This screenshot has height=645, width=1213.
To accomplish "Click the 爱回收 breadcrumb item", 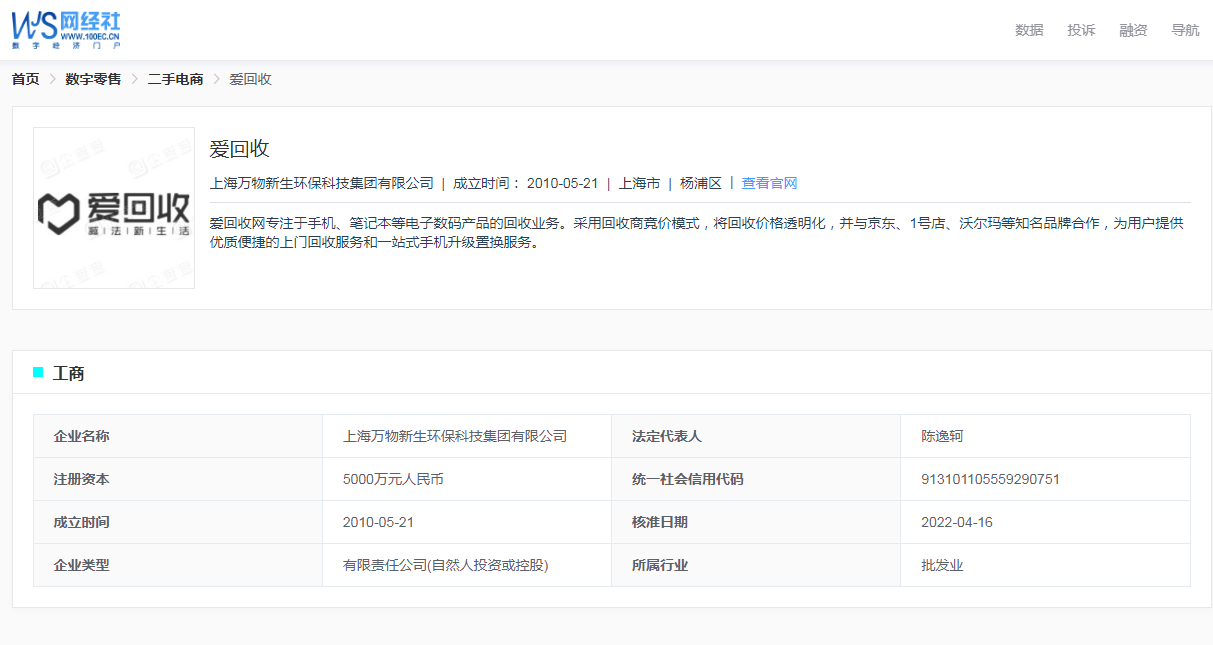I will [250, 79].
